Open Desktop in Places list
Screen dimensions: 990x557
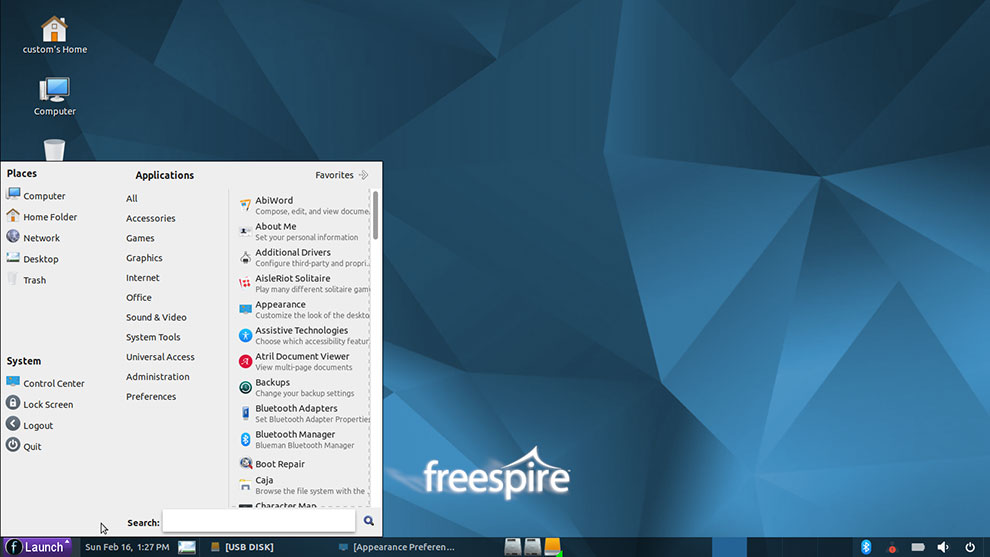[32, 258]
